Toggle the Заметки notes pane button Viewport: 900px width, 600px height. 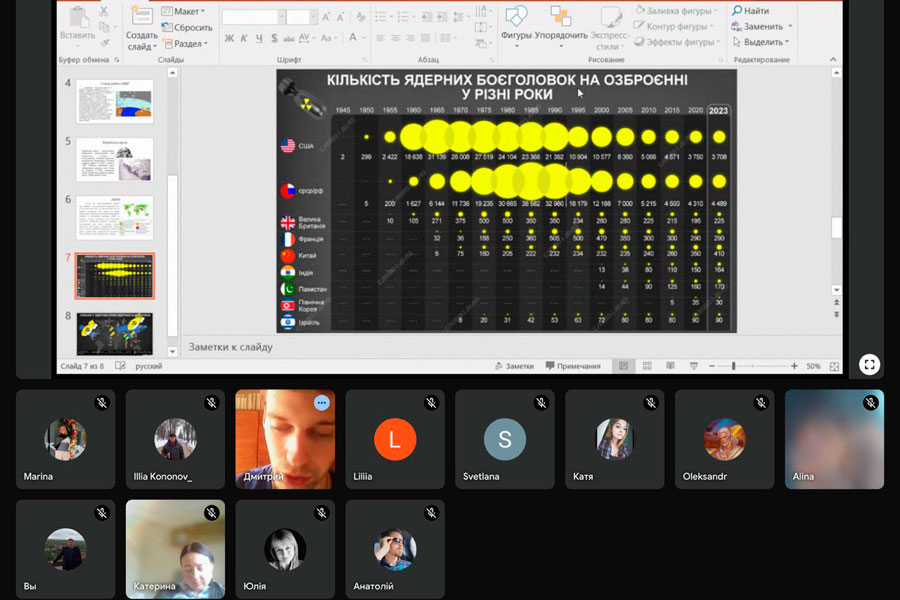pyautogui.click(x=513, y=366)
